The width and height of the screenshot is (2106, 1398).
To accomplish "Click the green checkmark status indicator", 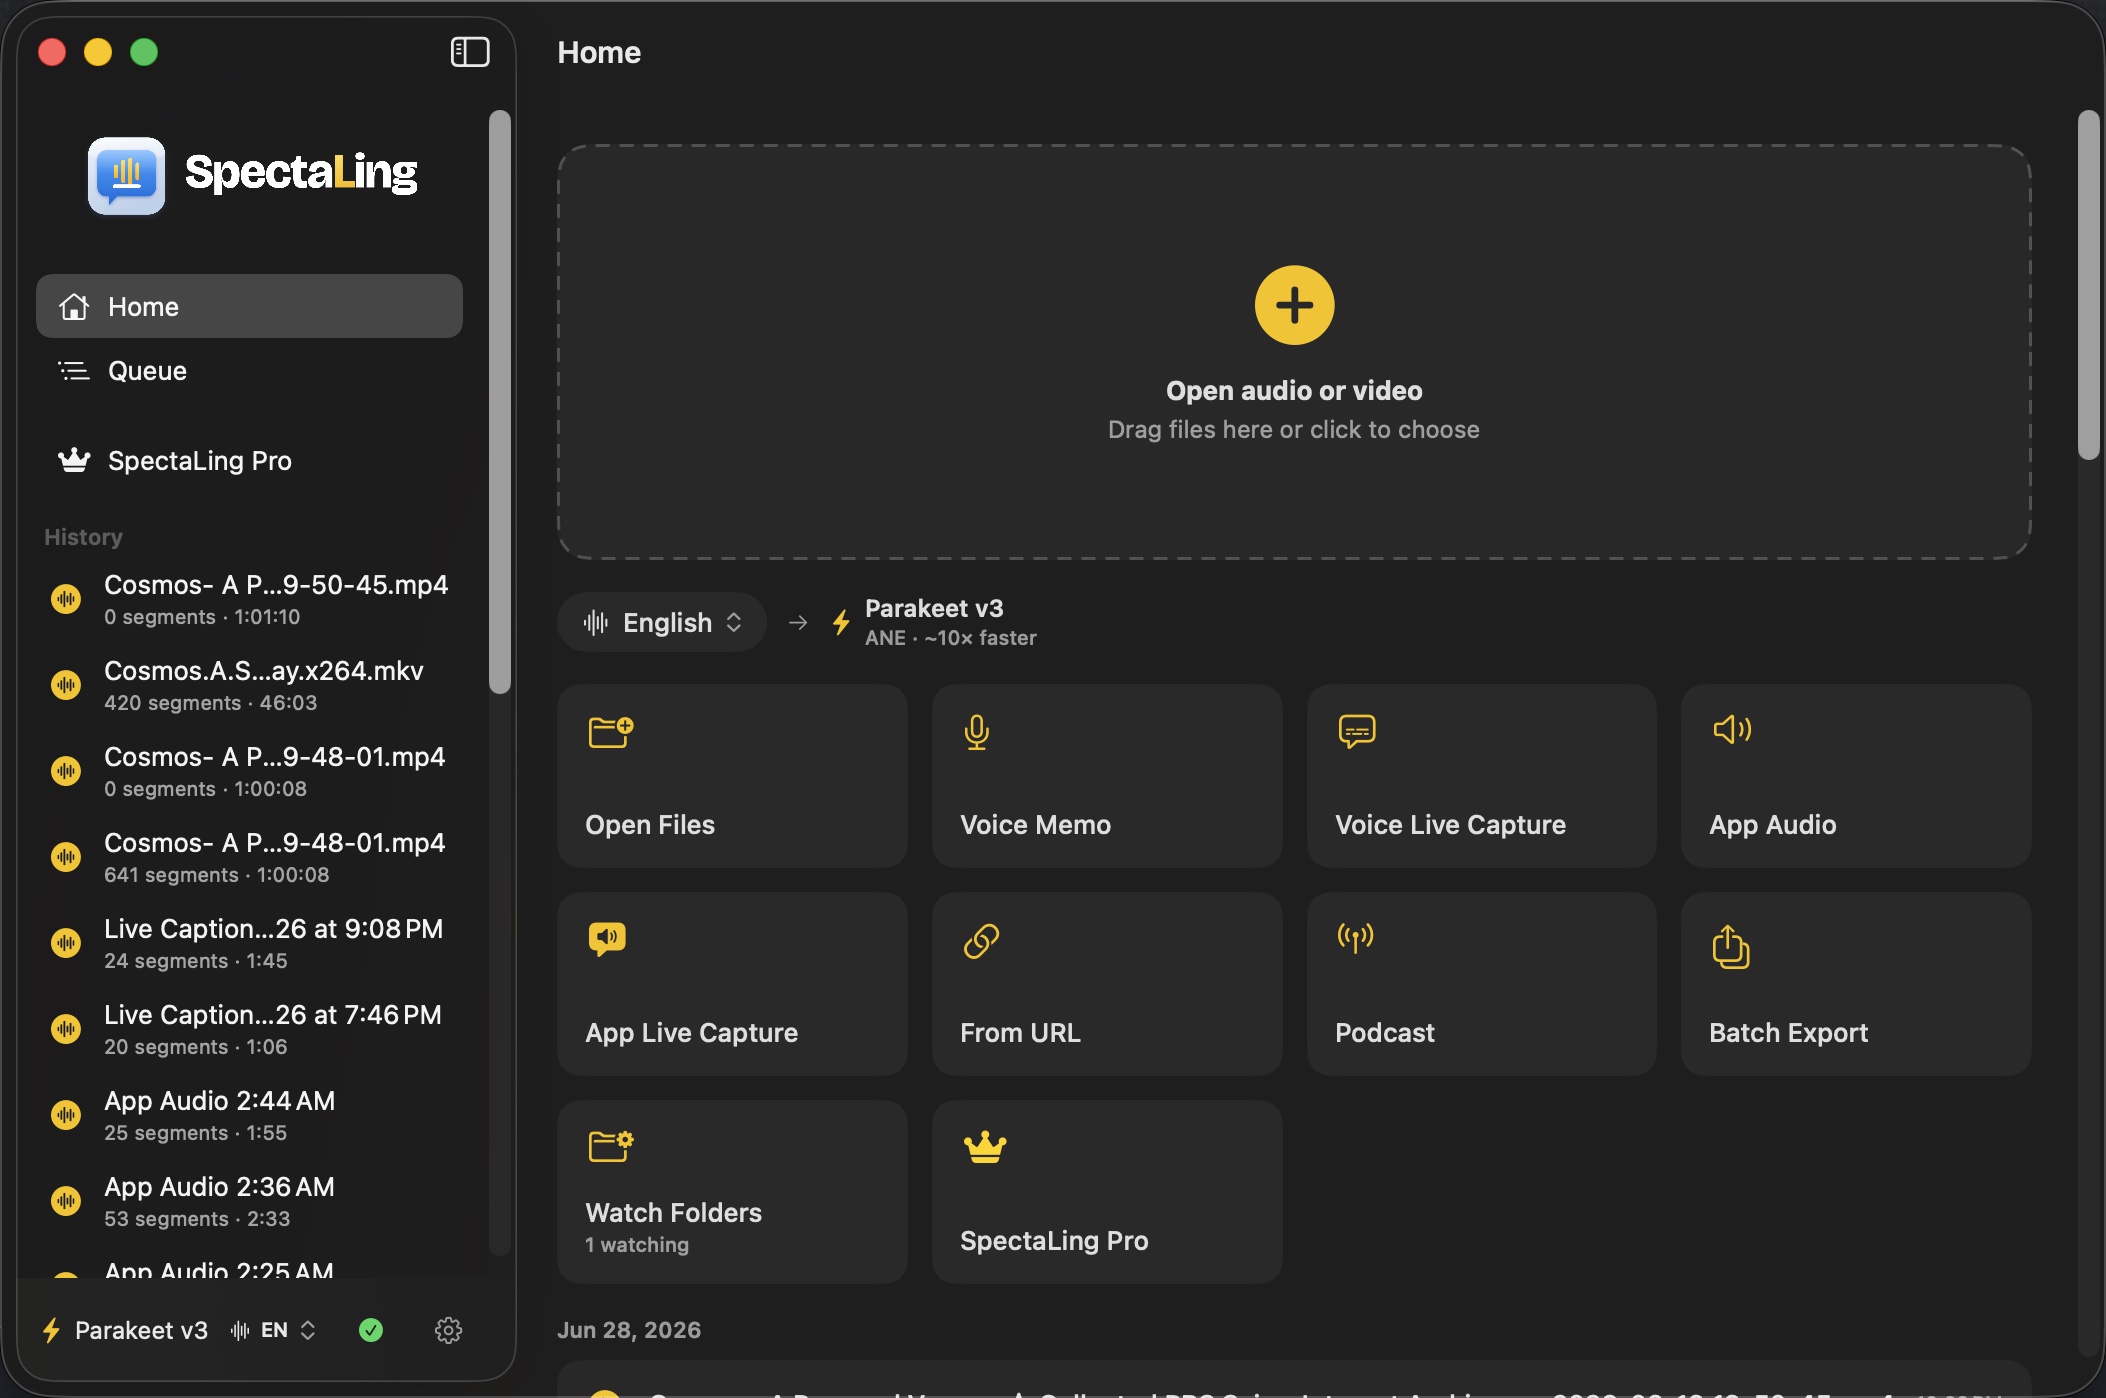I will pos(371,1330).
